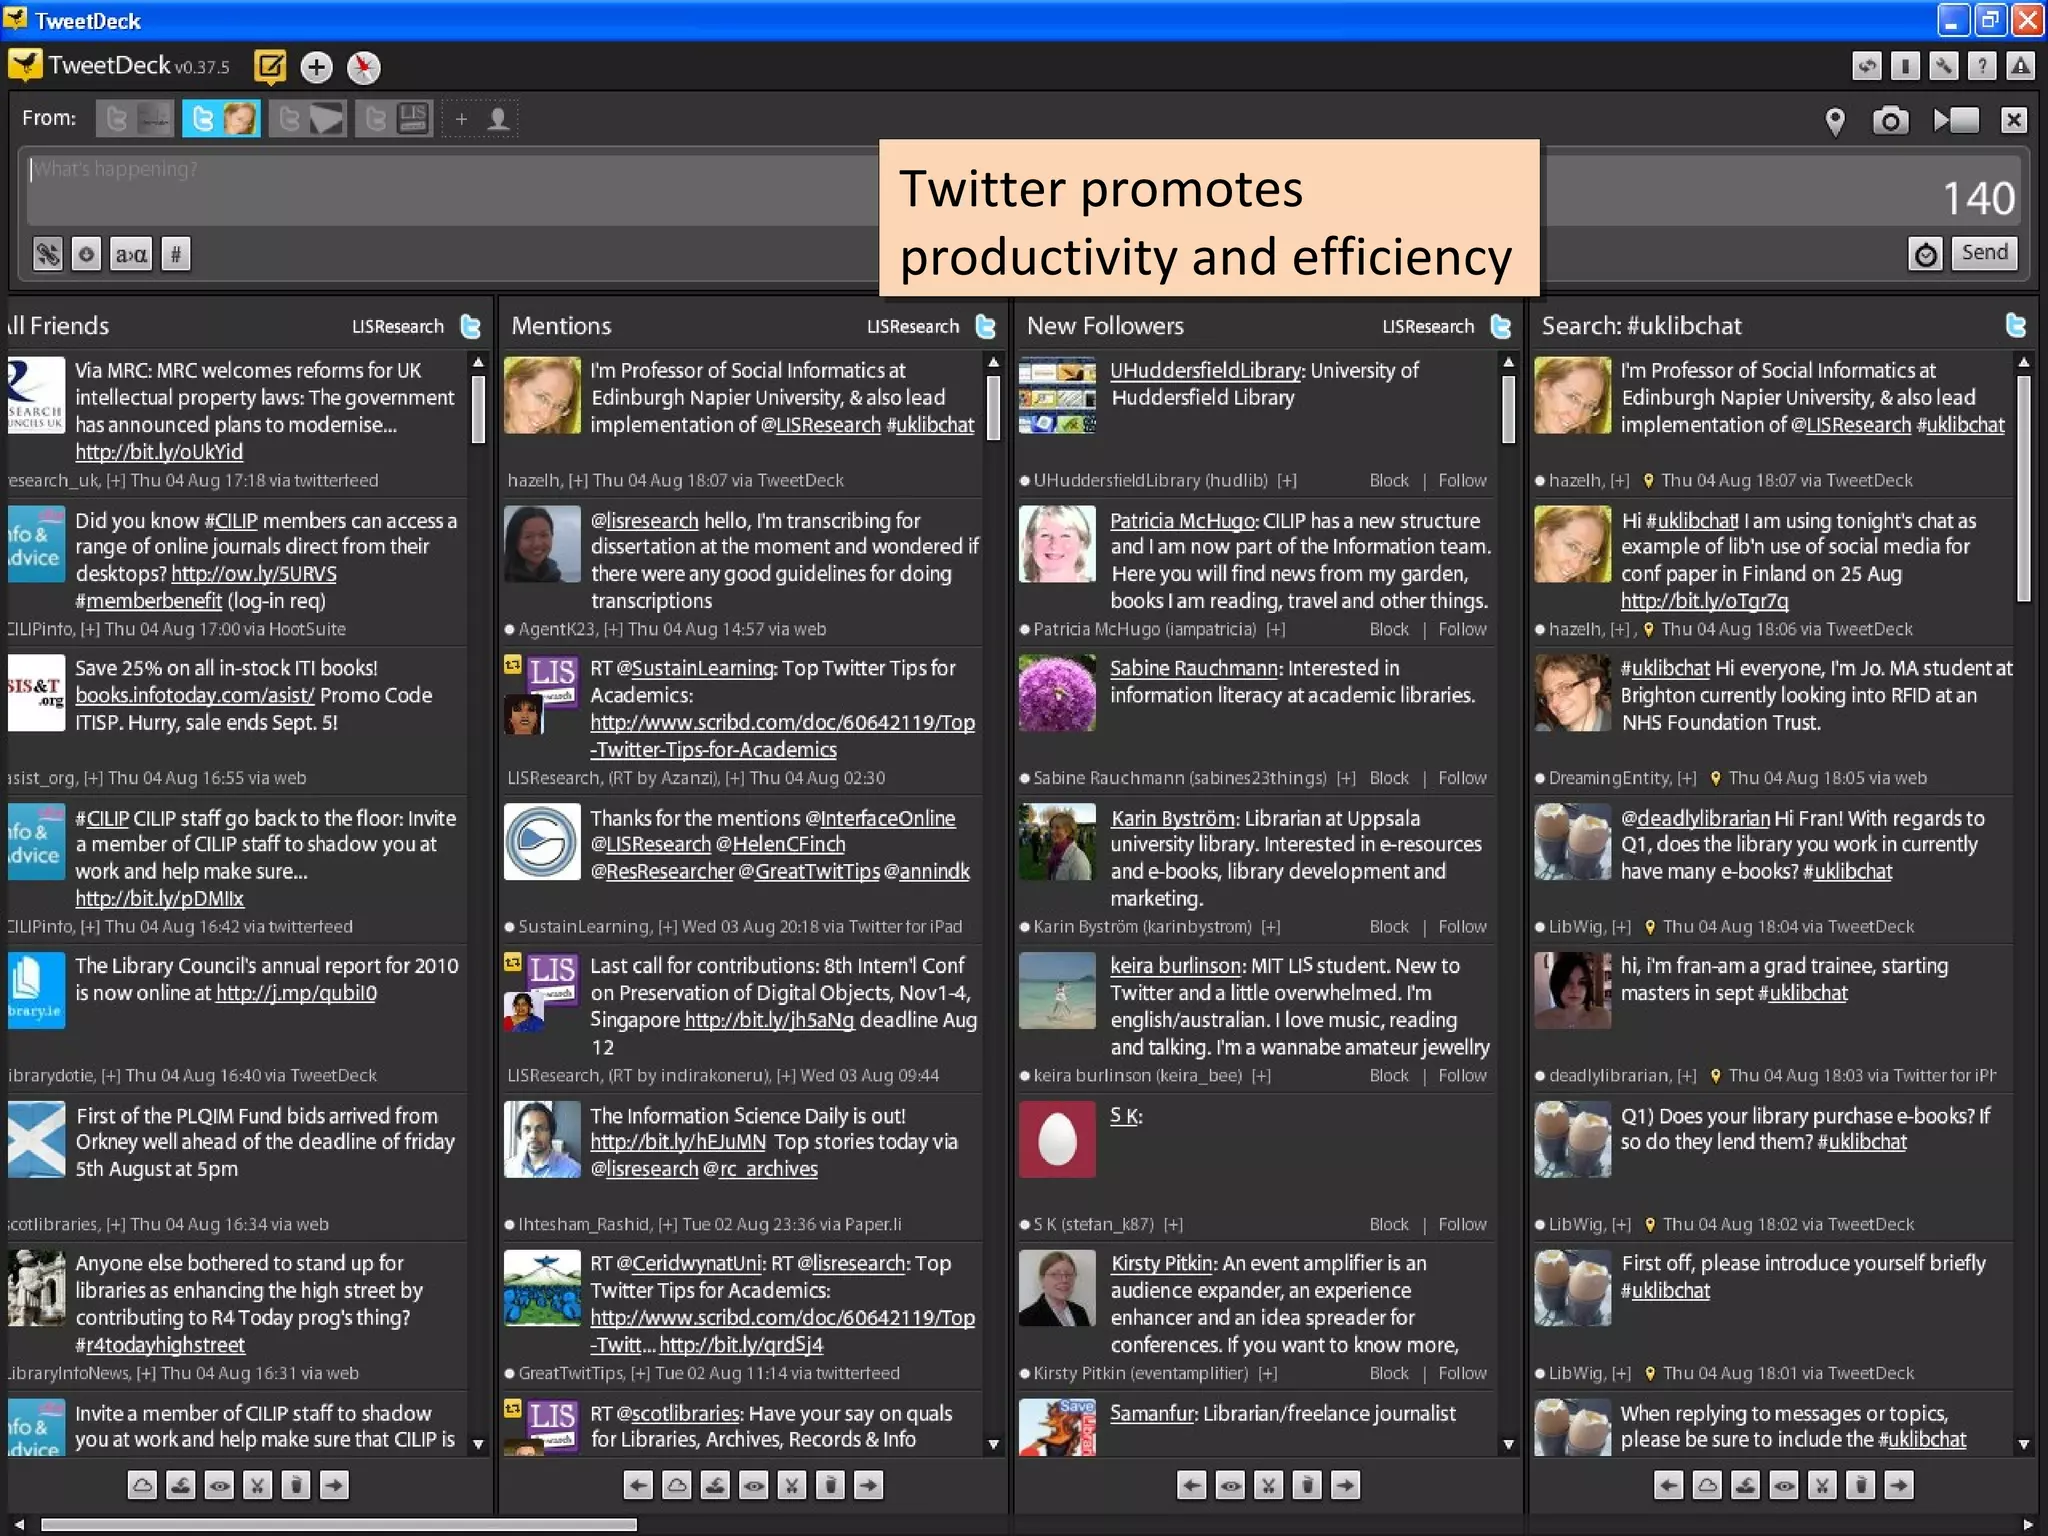Mark all seen in New Followers column
The image size is (2048, 1536).
pos(1231,1485)
